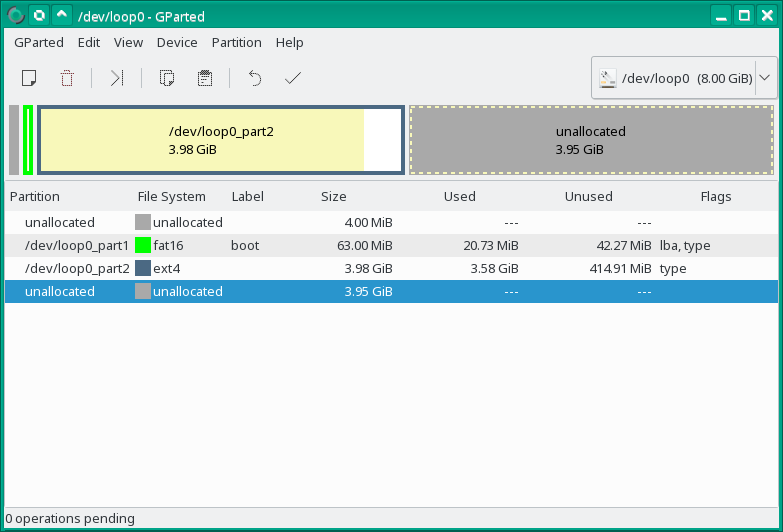Screen dimensions: 783x532
Task: Click the fat16 file system text
Action: tap(168, 245)
